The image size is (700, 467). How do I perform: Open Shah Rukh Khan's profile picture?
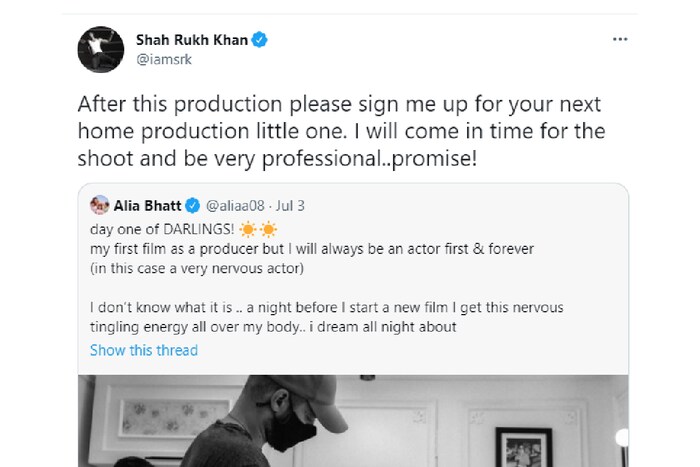click(100, 50)
